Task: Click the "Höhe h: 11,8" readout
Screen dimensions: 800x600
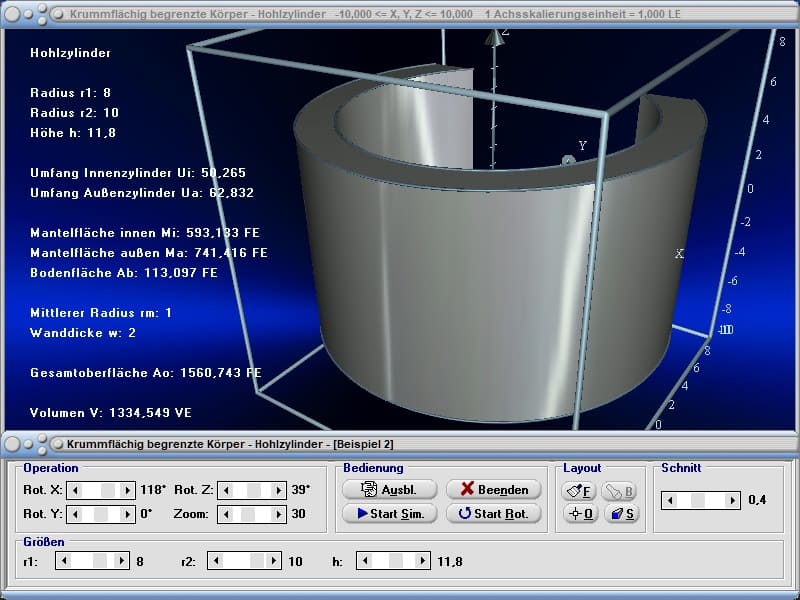Action: [x=73, y=133]
